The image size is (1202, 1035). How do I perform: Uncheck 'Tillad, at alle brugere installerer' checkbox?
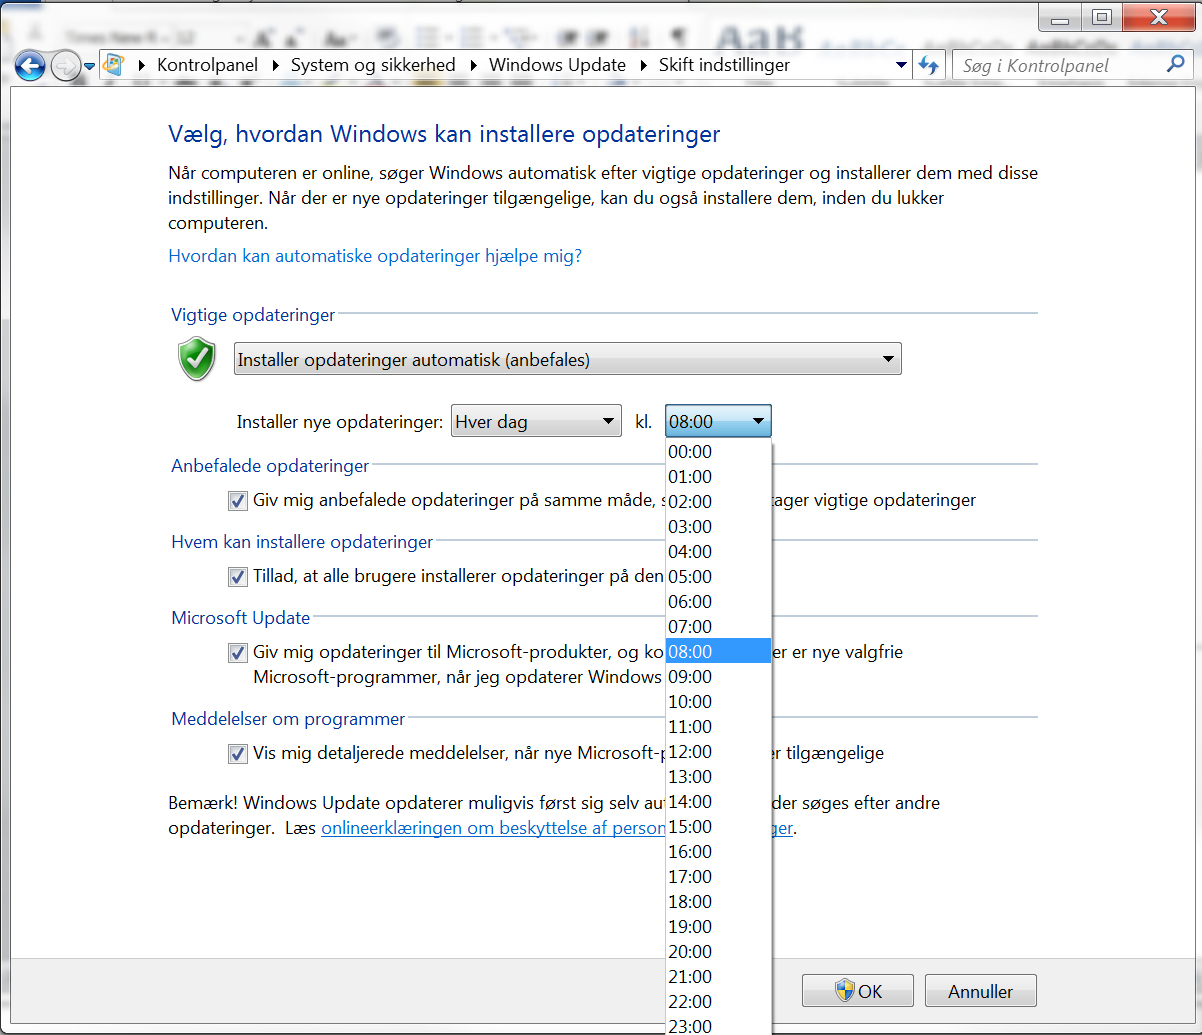(x=238, y=576)
